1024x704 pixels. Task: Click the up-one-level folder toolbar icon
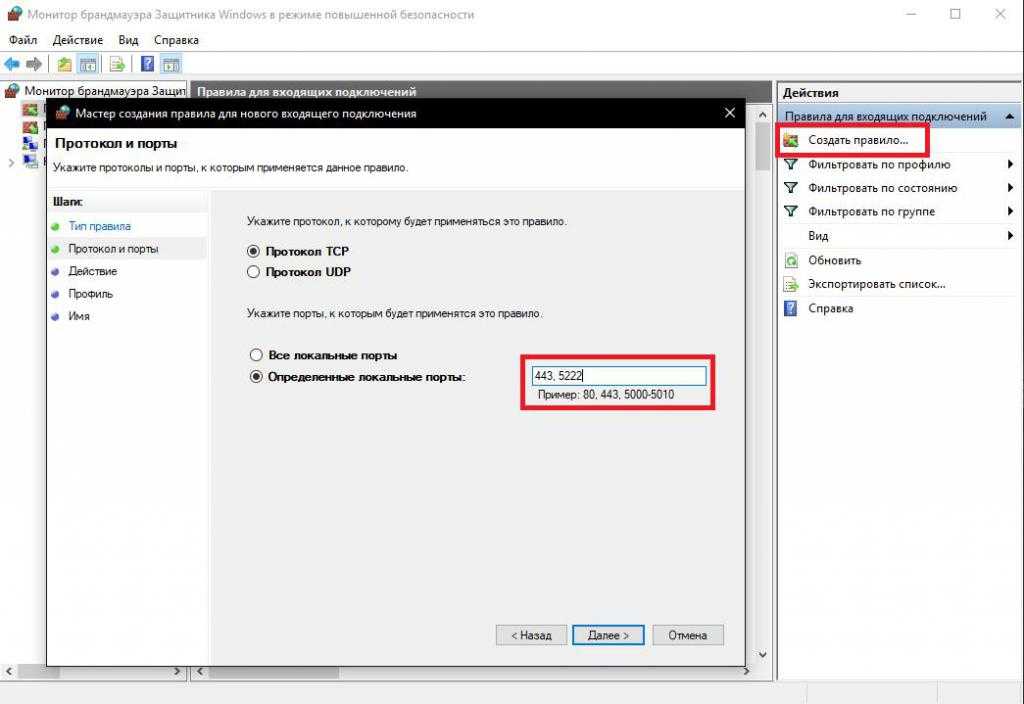[64, 64]
